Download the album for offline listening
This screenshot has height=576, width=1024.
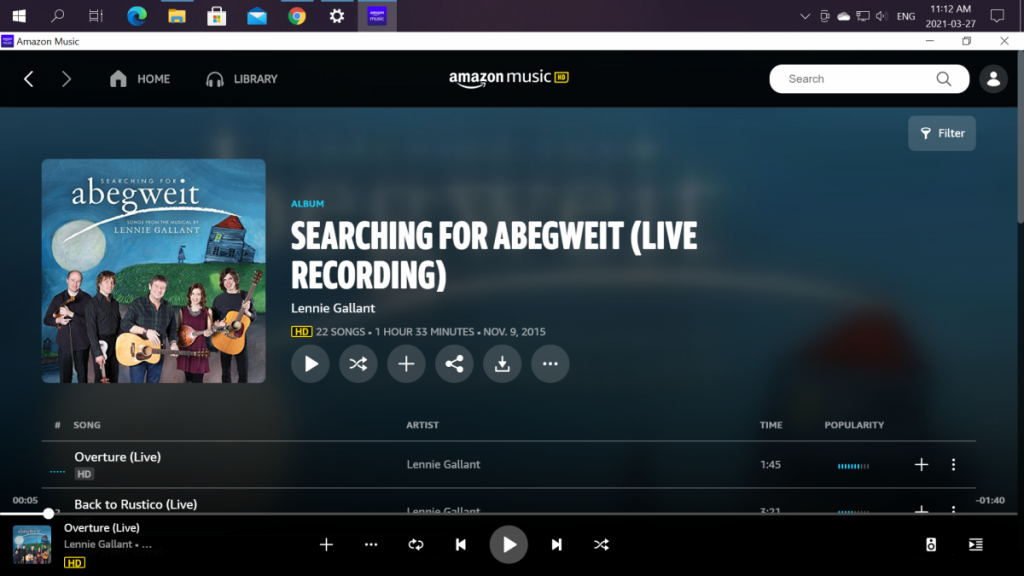pos(502,364)
